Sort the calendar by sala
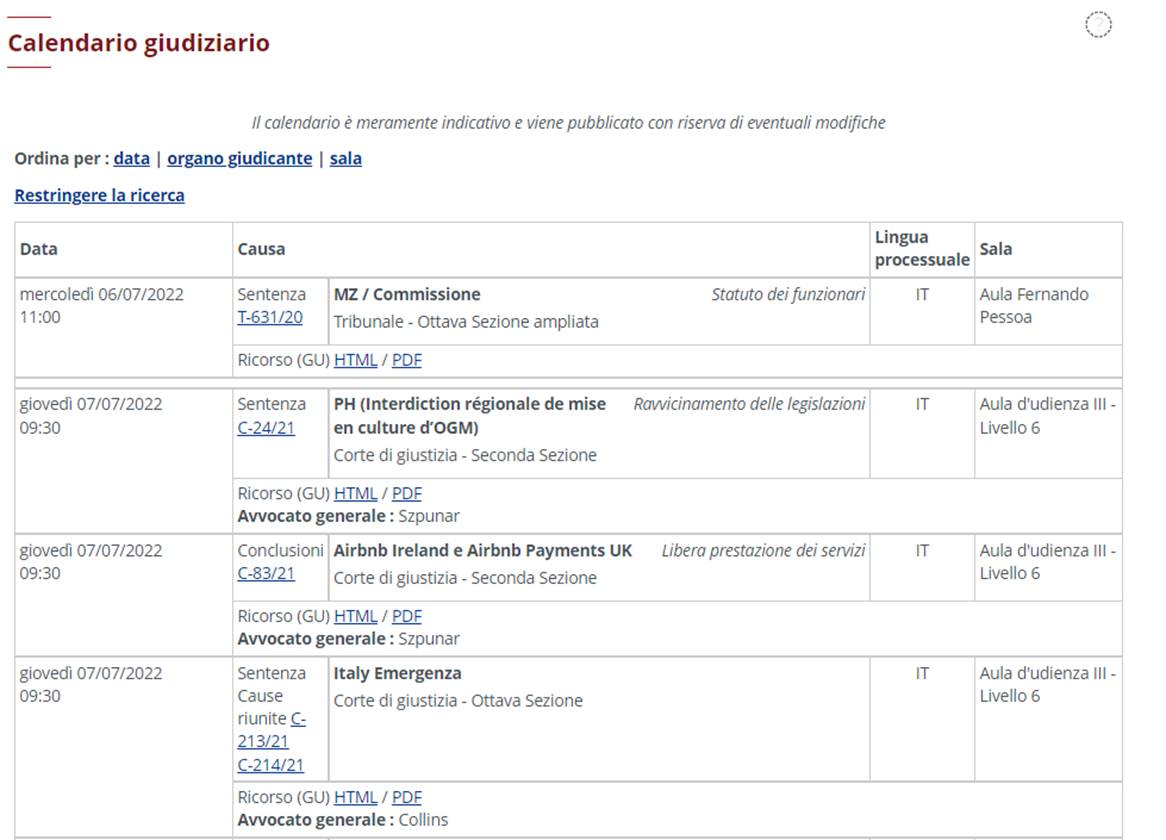The image size is (1166, 840). coord(346,158)
